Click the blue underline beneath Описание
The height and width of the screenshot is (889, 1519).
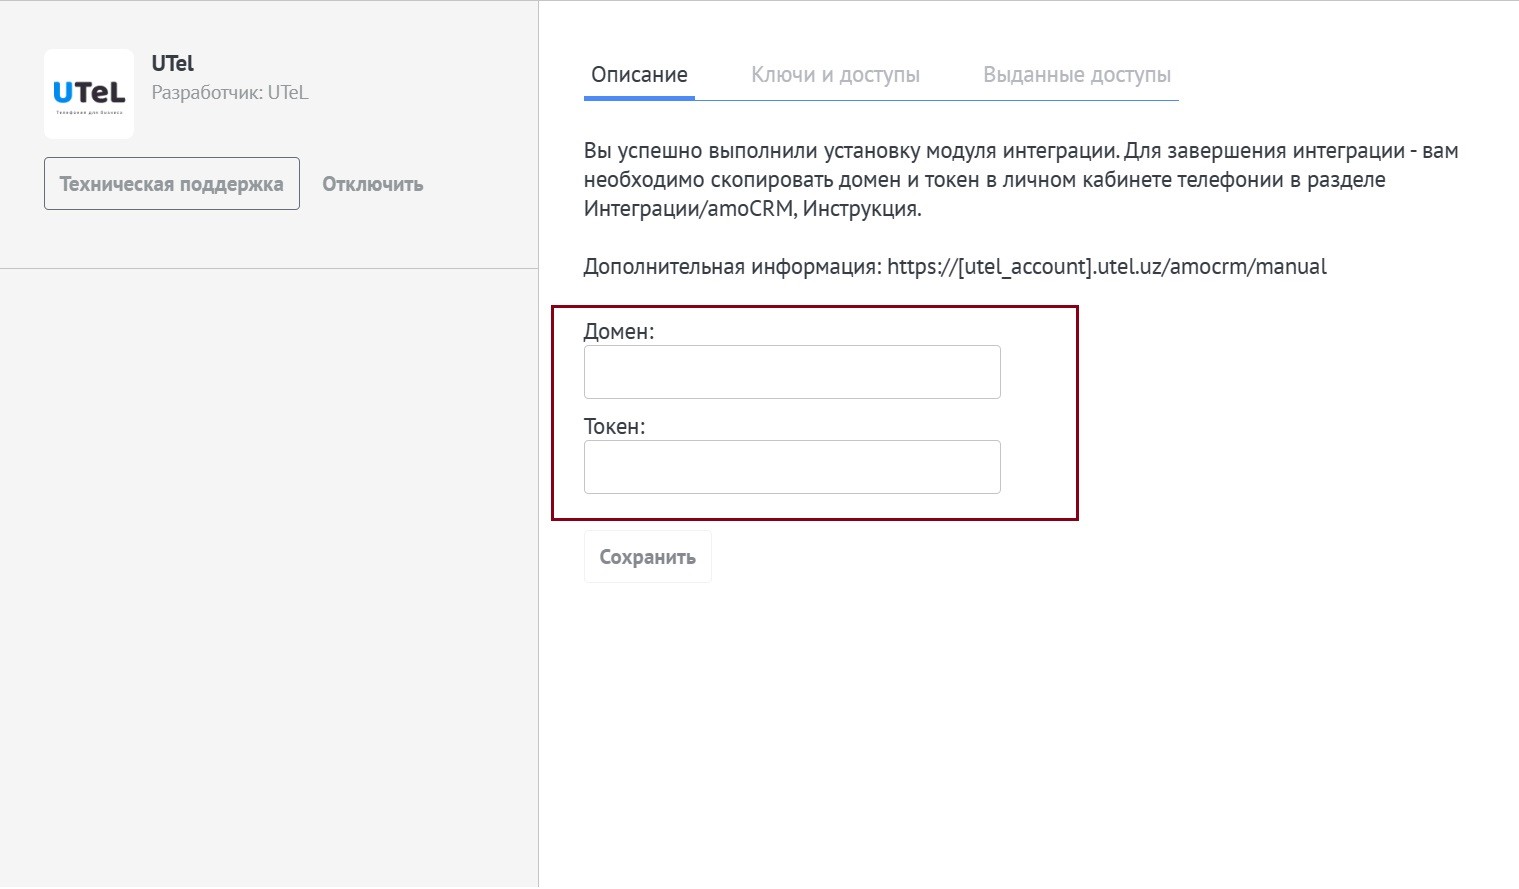point(639,98)
